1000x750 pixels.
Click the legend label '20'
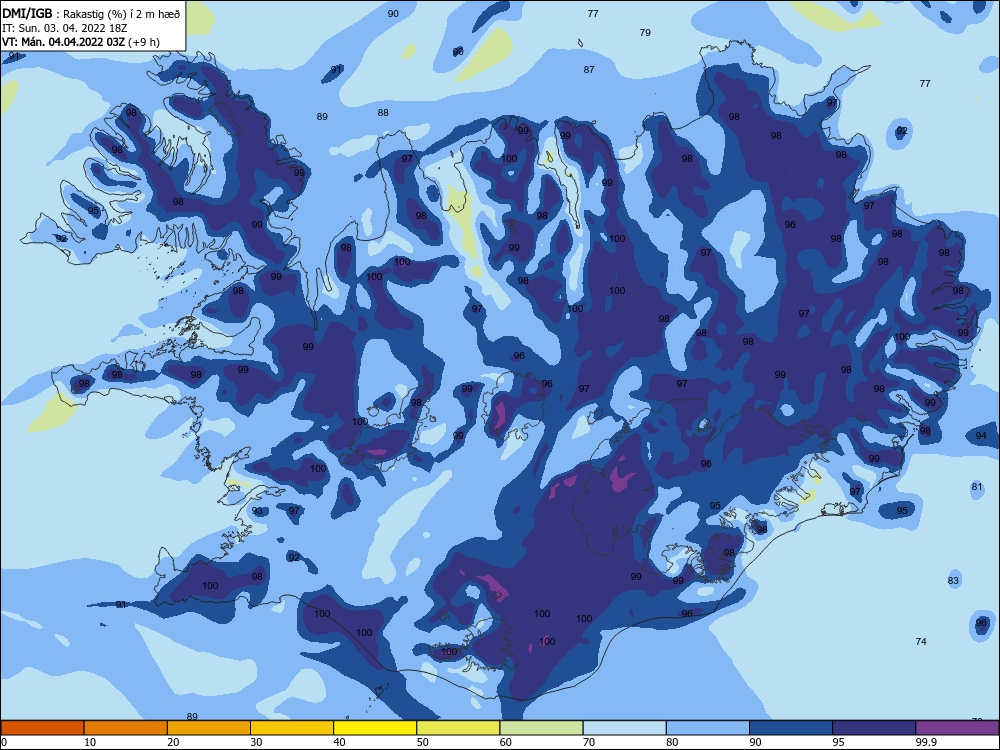point(173,742)
